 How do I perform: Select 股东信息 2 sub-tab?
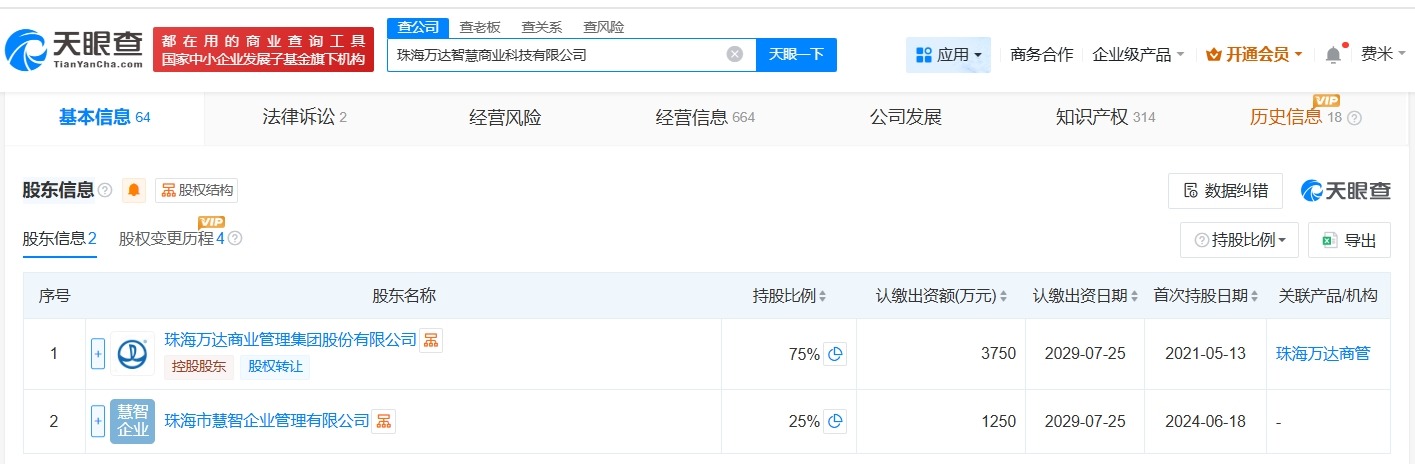(59, 239)
